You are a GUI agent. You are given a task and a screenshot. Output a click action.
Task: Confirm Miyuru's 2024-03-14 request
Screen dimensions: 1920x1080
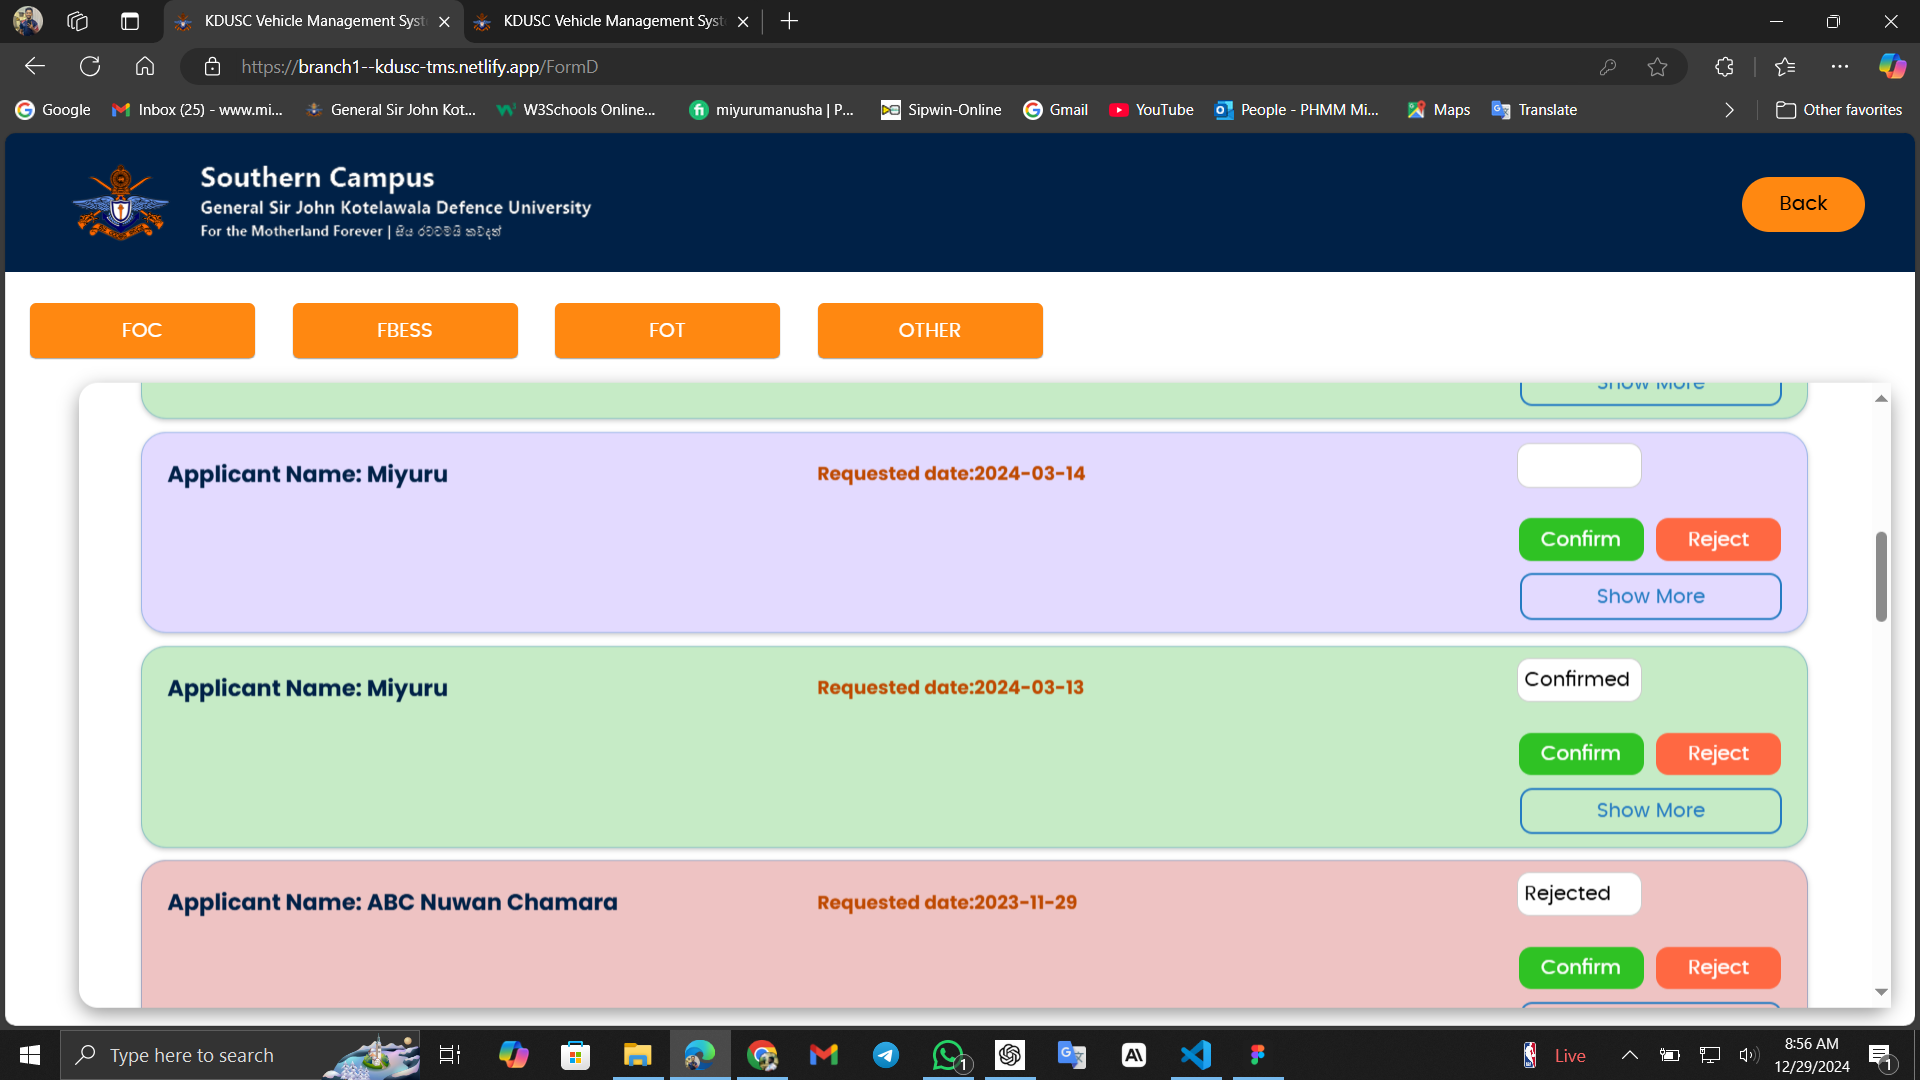(x=1580, y=539)
